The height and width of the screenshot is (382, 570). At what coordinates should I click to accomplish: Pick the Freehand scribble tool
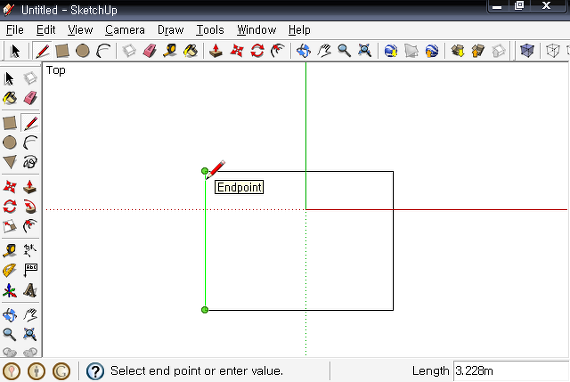(30, 162)
